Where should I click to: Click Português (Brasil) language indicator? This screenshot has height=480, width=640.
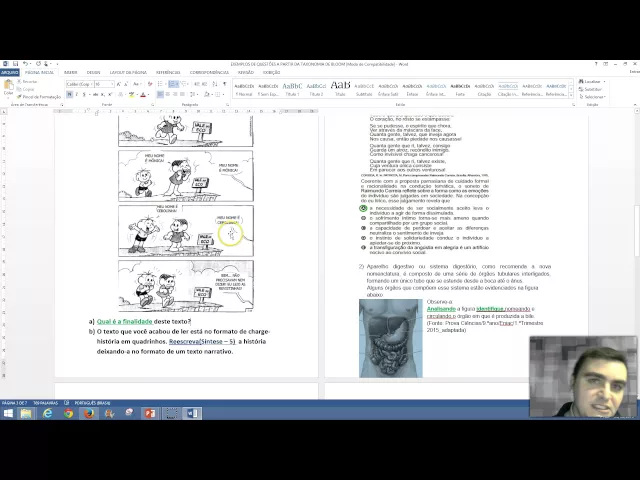pos(92,403)
